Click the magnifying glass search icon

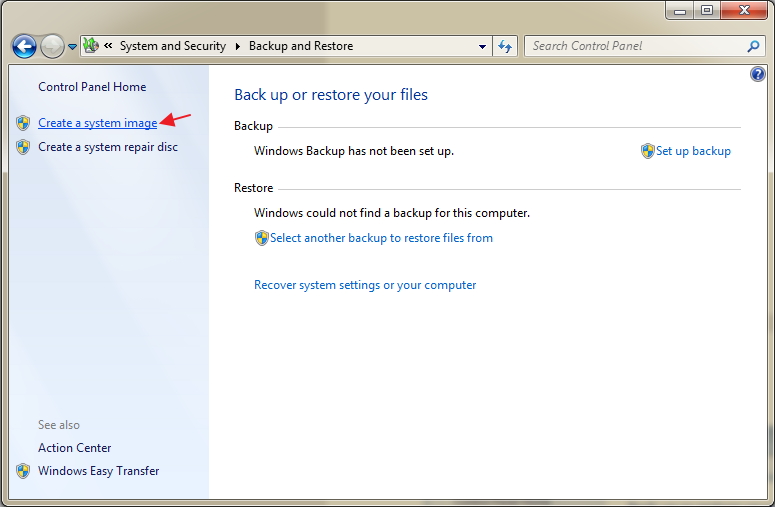(x=753, y=46)
